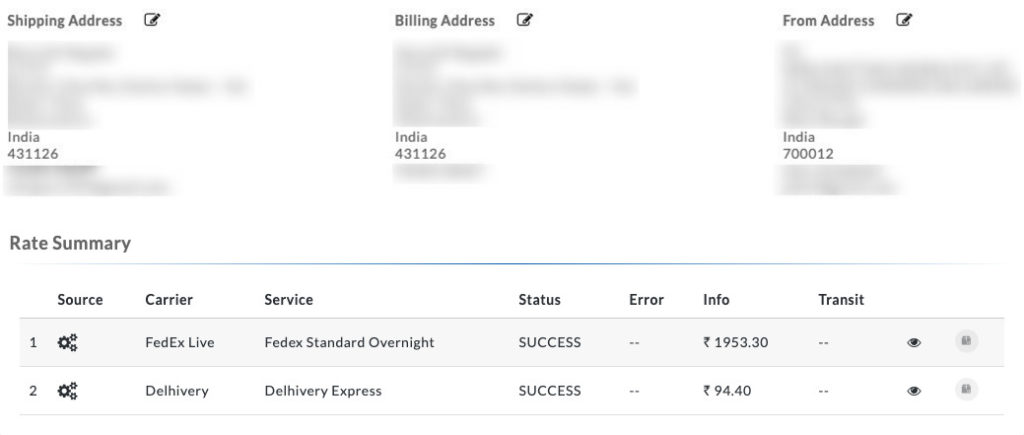Viewport: 1024px width, 435px height.
Task: Click the Delhivery Express service cell
Action: pos(323,391)
